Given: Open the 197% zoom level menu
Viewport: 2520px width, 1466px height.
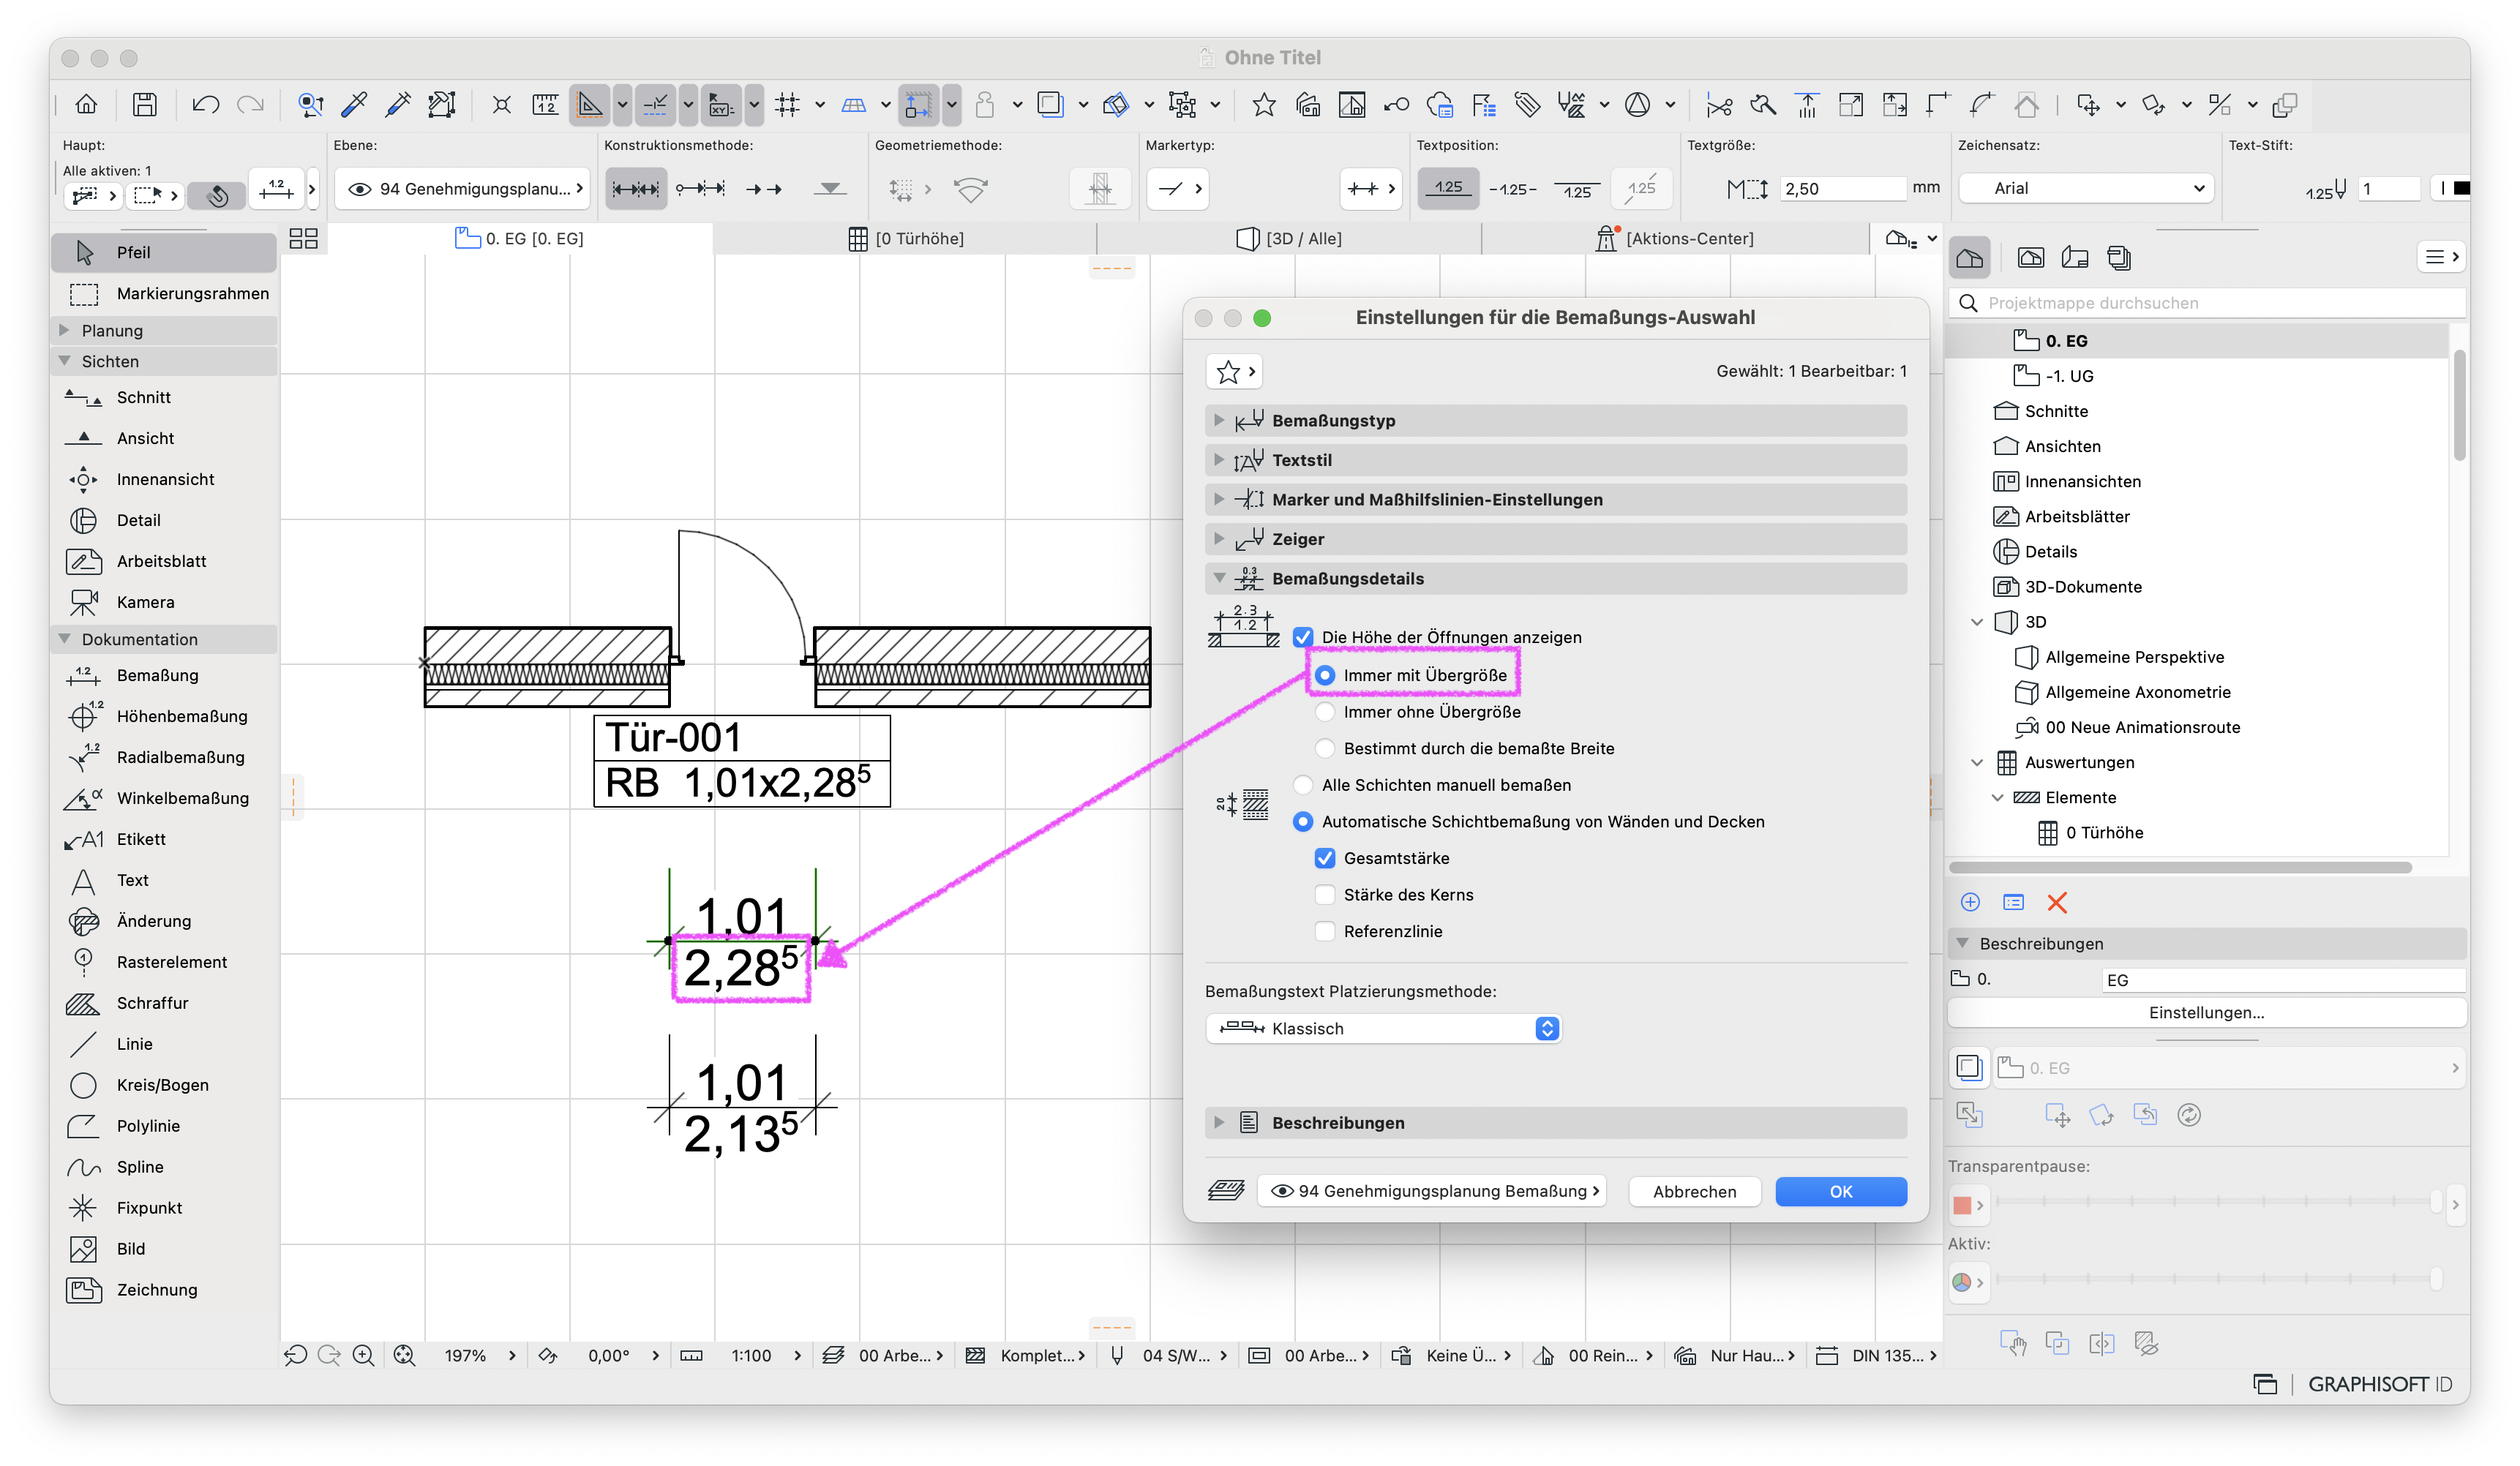Looking at the screenshot, I should pos(479,1355).
